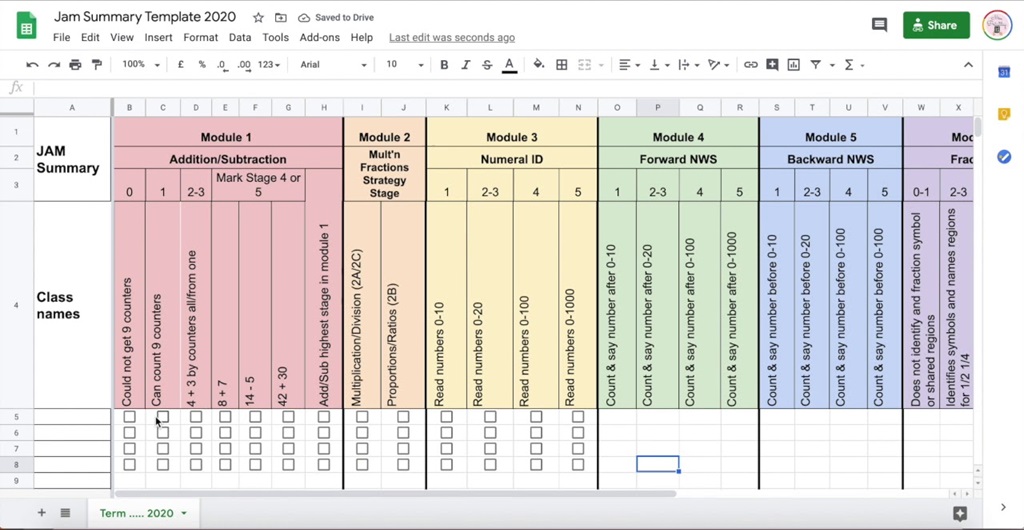The height and width of the screenshot is (530, 1024).
Task: Tick row 6 '4 + 3 by counters' checkbox
Action: coord(196,432)
